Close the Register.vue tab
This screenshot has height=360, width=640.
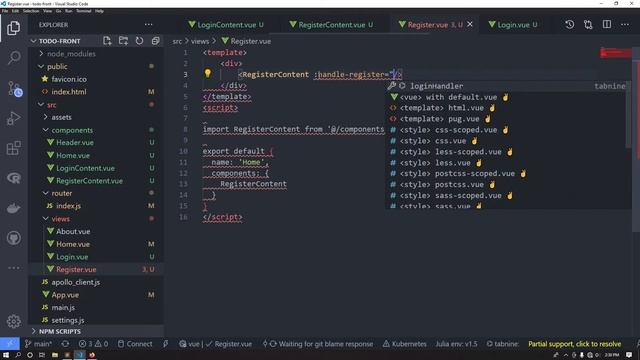tap(470, 24)
